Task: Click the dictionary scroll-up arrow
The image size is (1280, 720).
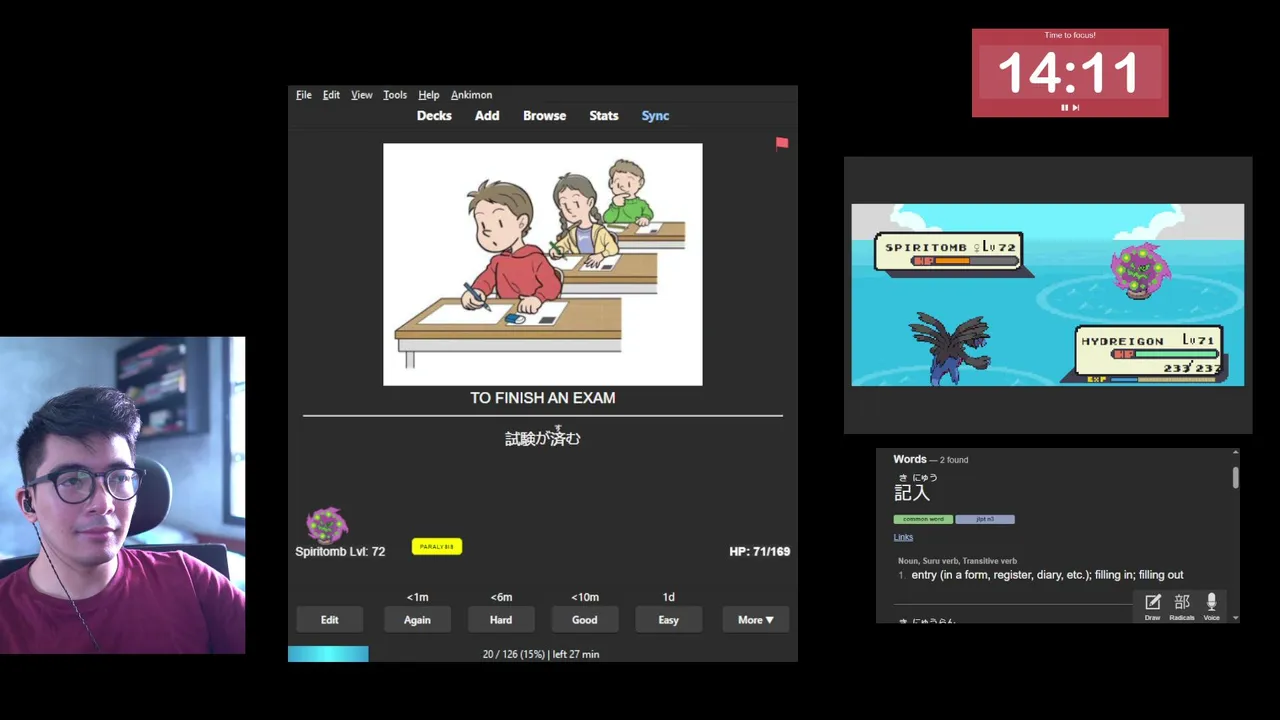Action: click(1236, 454)
